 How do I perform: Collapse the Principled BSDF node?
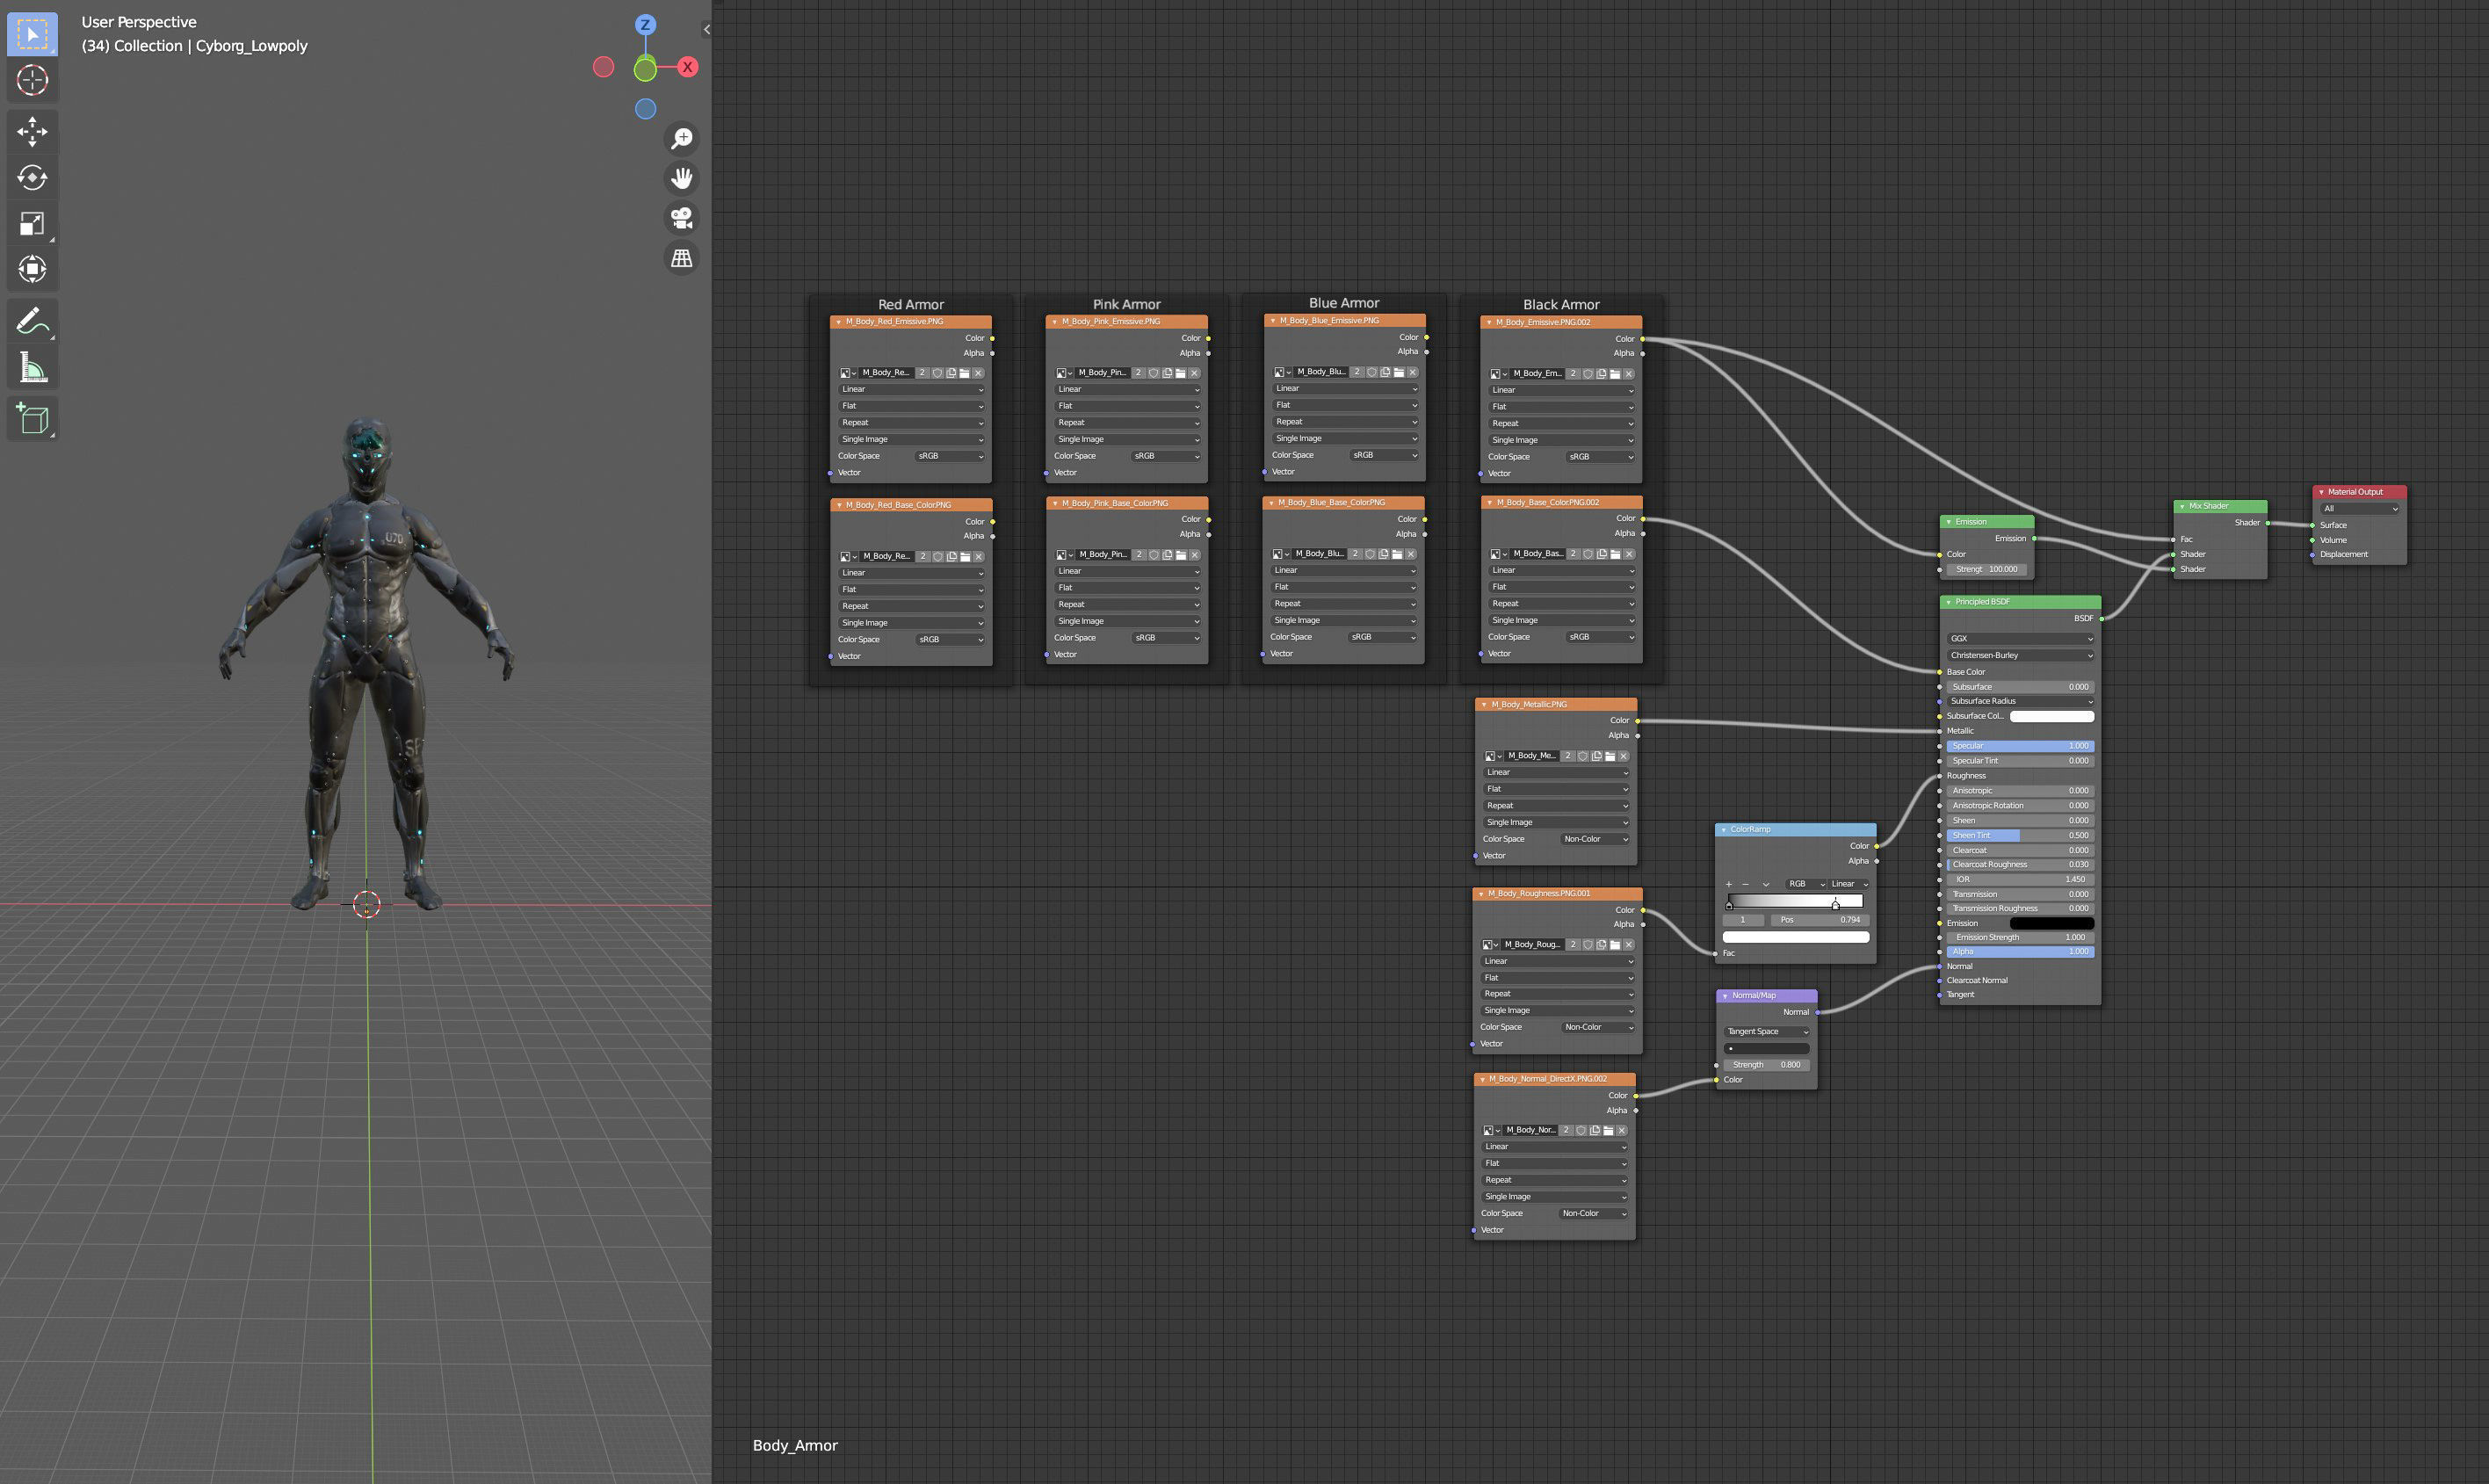click(1948, 602)
